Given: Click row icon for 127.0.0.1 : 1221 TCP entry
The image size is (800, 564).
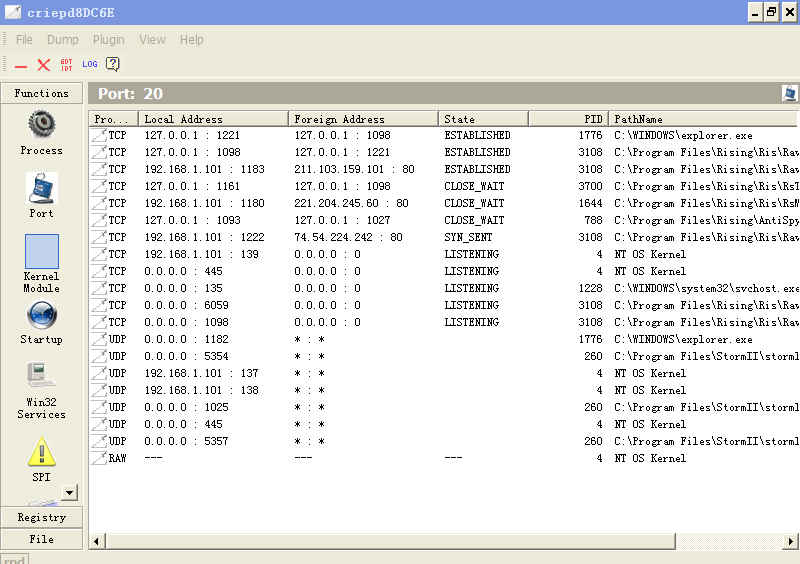Looking at the screenshot, I should pos(98,135).
